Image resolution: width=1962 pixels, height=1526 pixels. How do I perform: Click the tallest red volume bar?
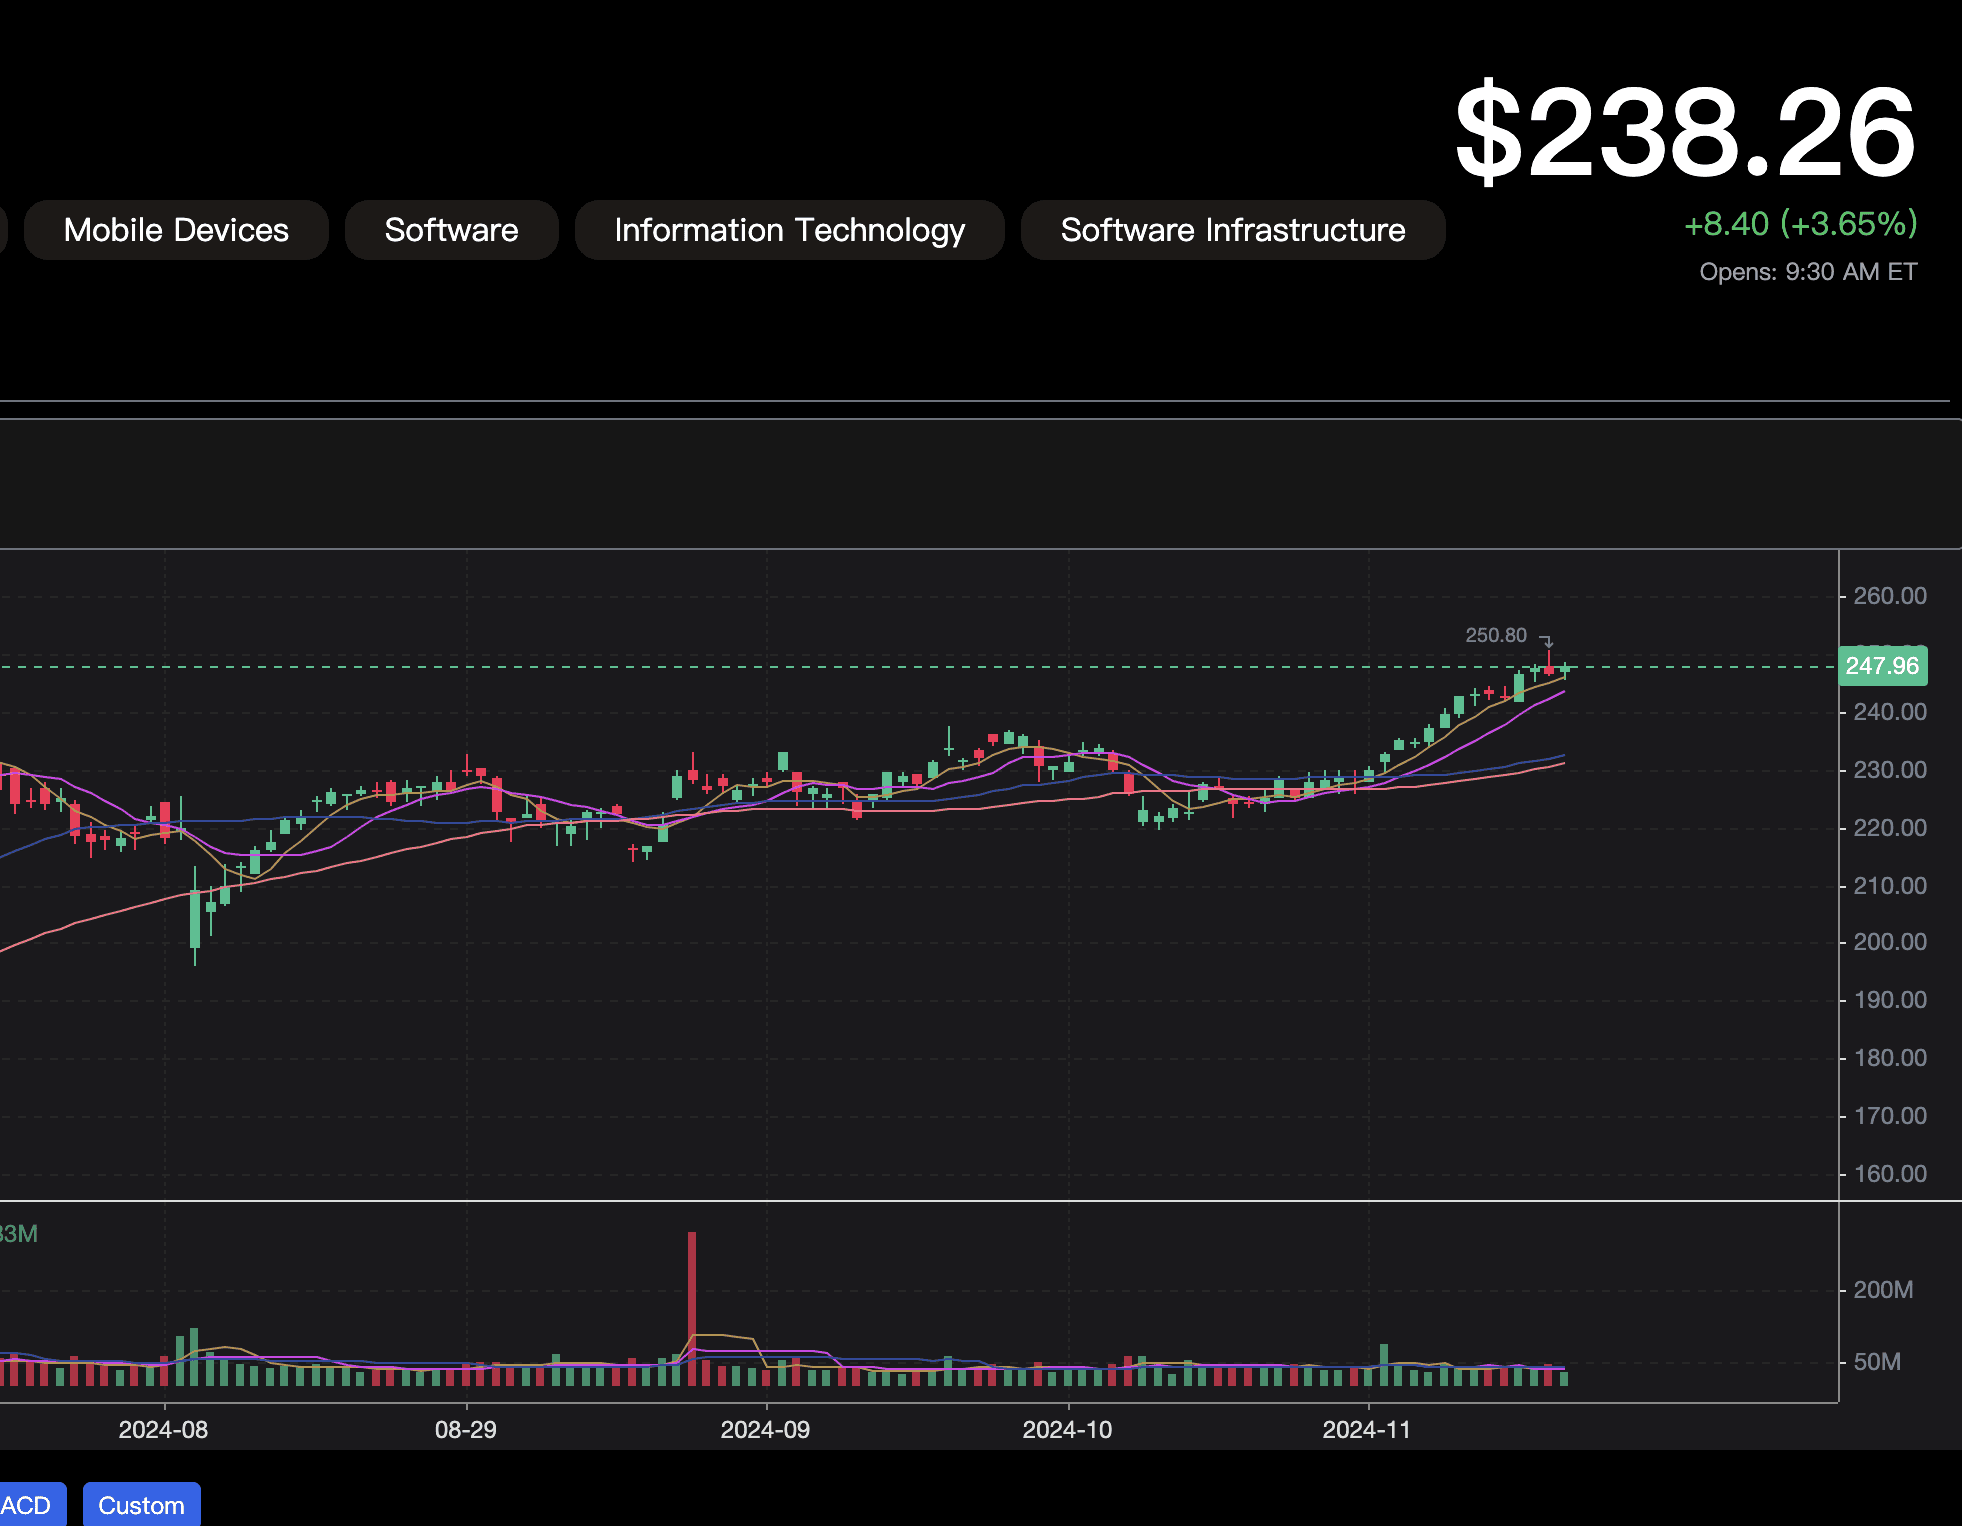click(x=692, y=1308)
